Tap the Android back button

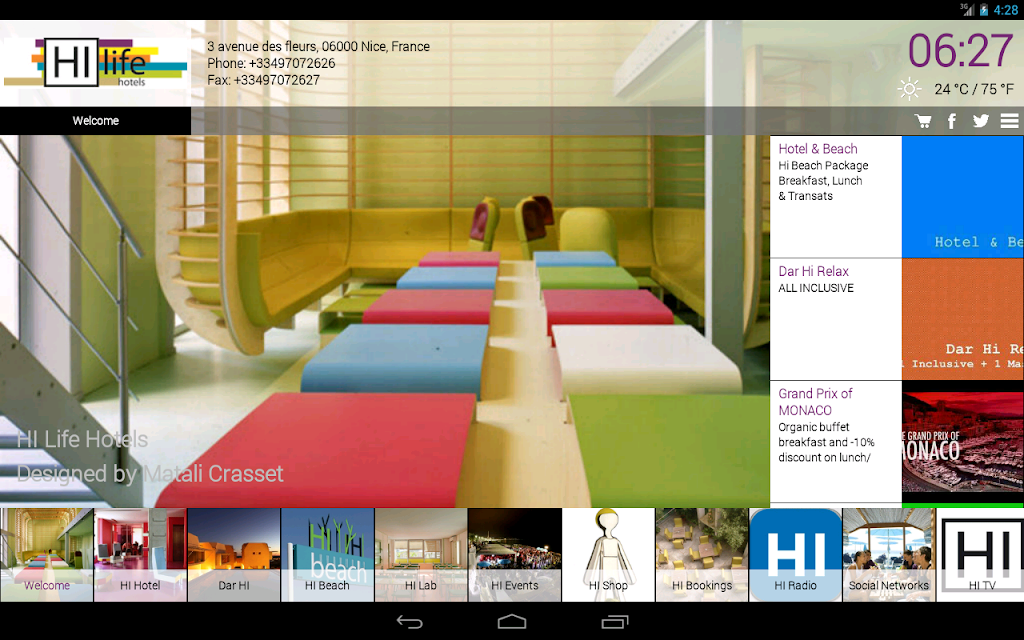coord(409,622)
